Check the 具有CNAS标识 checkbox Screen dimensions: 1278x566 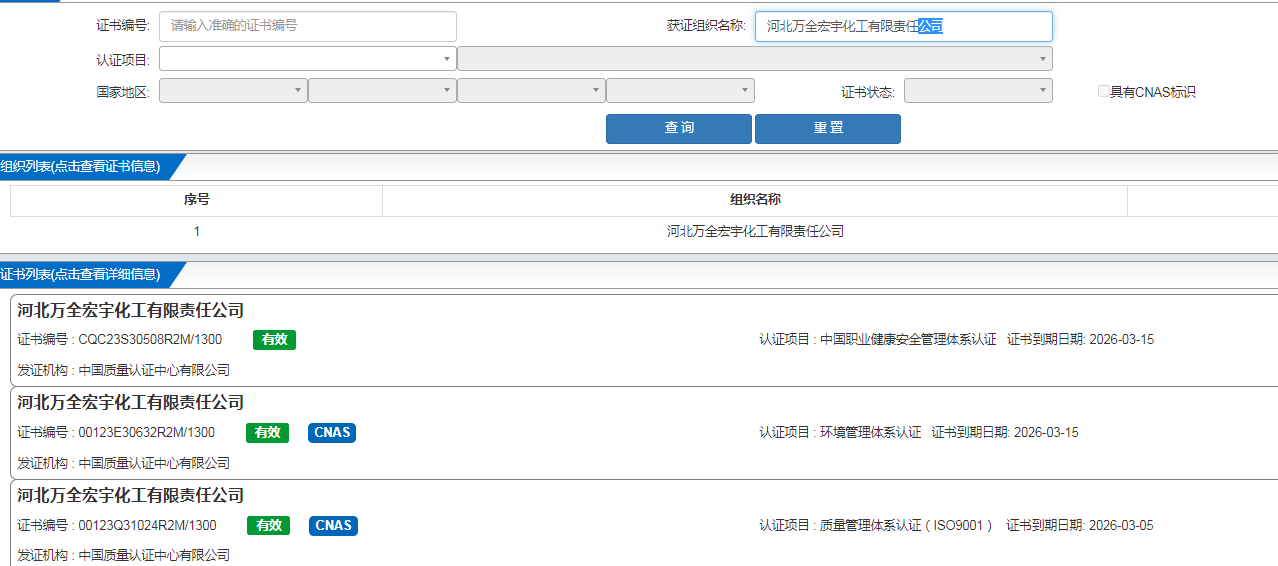point(1104,91)
